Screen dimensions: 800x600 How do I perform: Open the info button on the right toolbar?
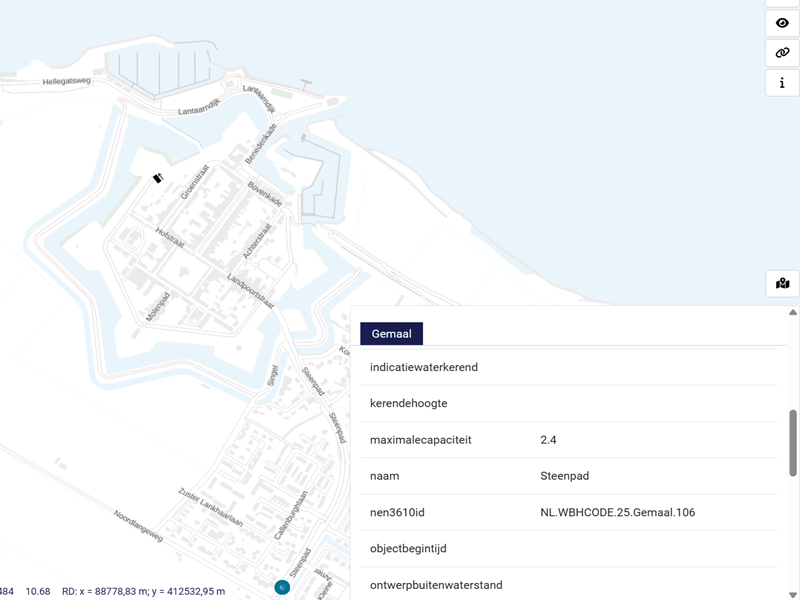point(782,83)
